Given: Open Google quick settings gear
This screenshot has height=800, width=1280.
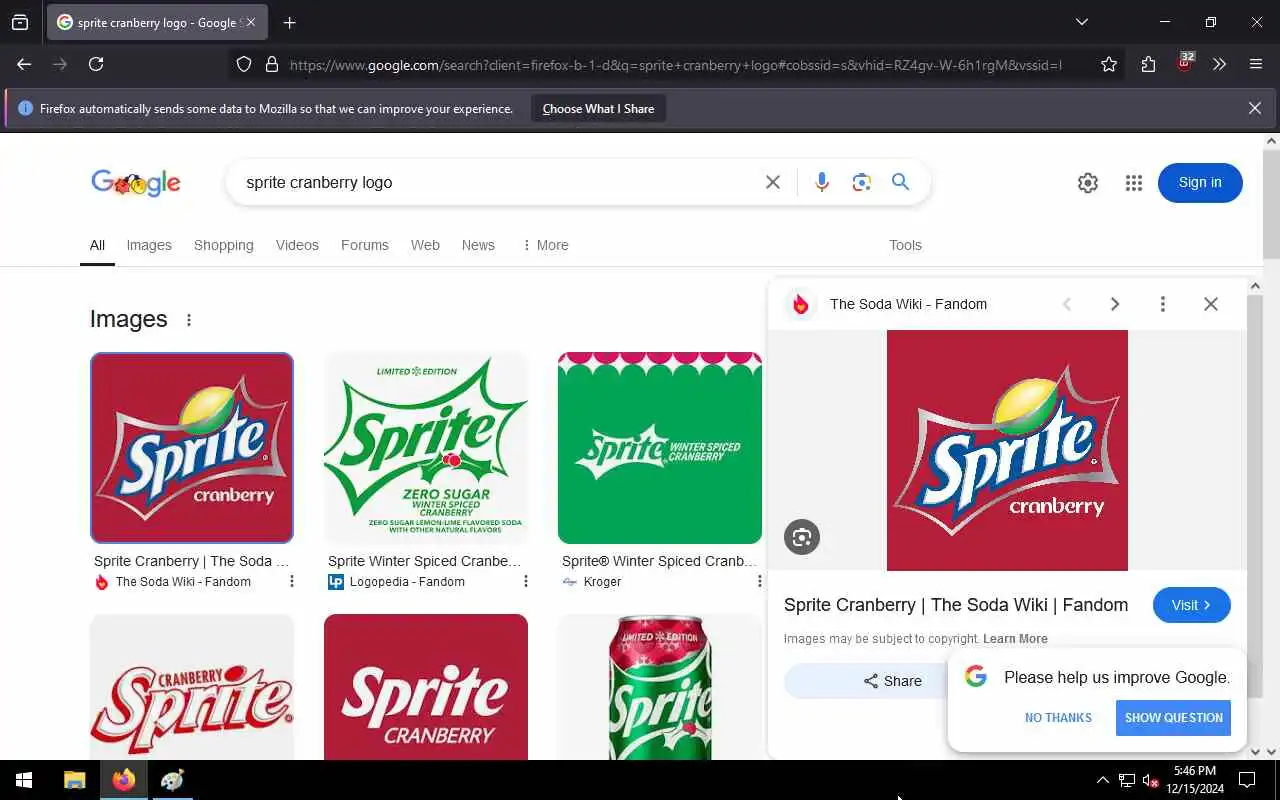Looking at the screenshot, I should (1088, 183).
